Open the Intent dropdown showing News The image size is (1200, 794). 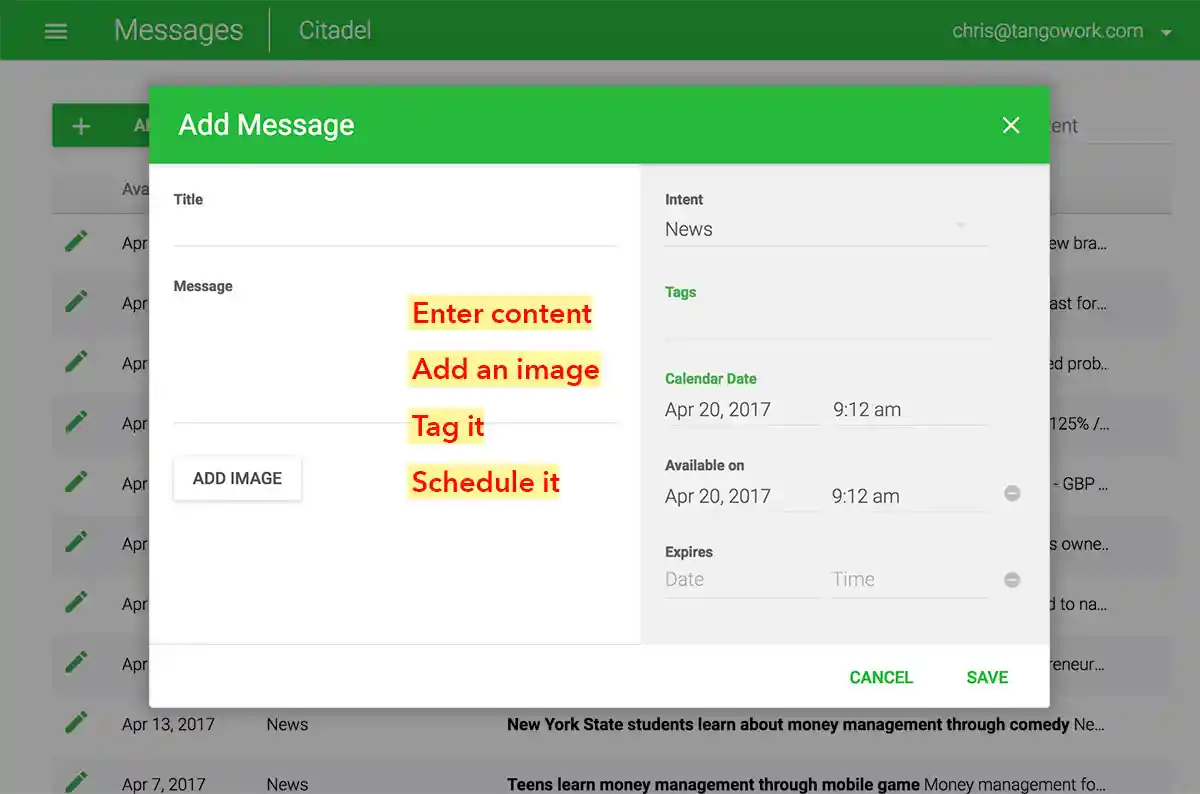(826, 229)
